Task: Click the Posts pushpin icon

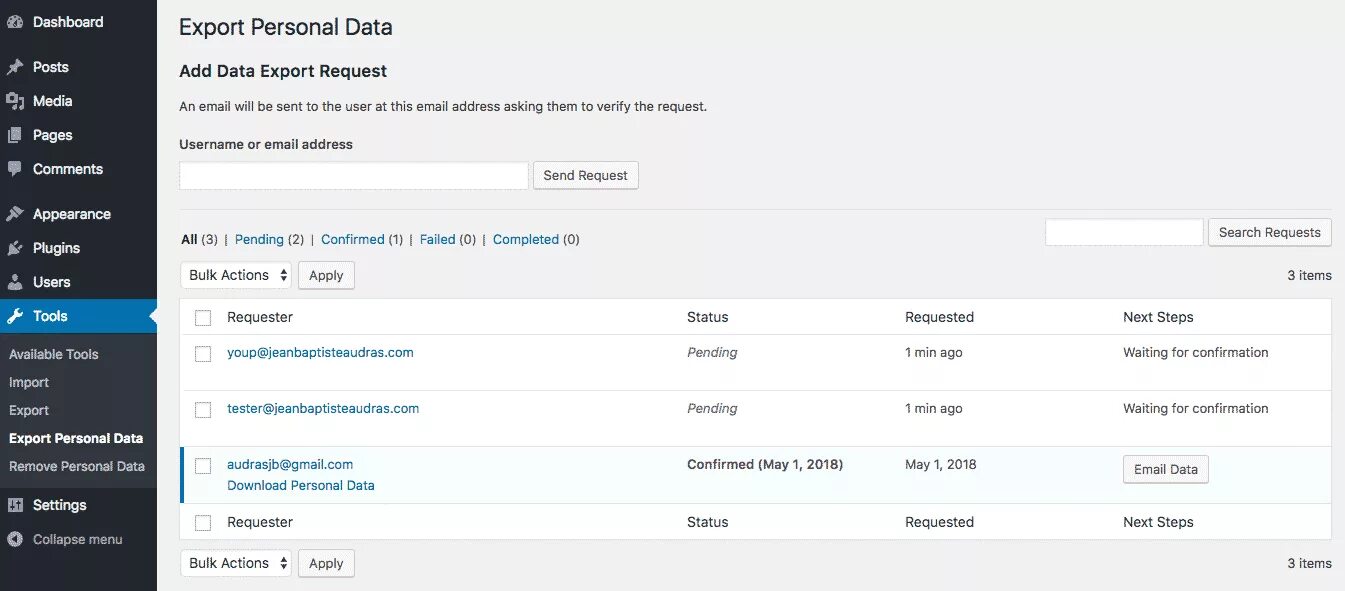Action: click(15, 67)
